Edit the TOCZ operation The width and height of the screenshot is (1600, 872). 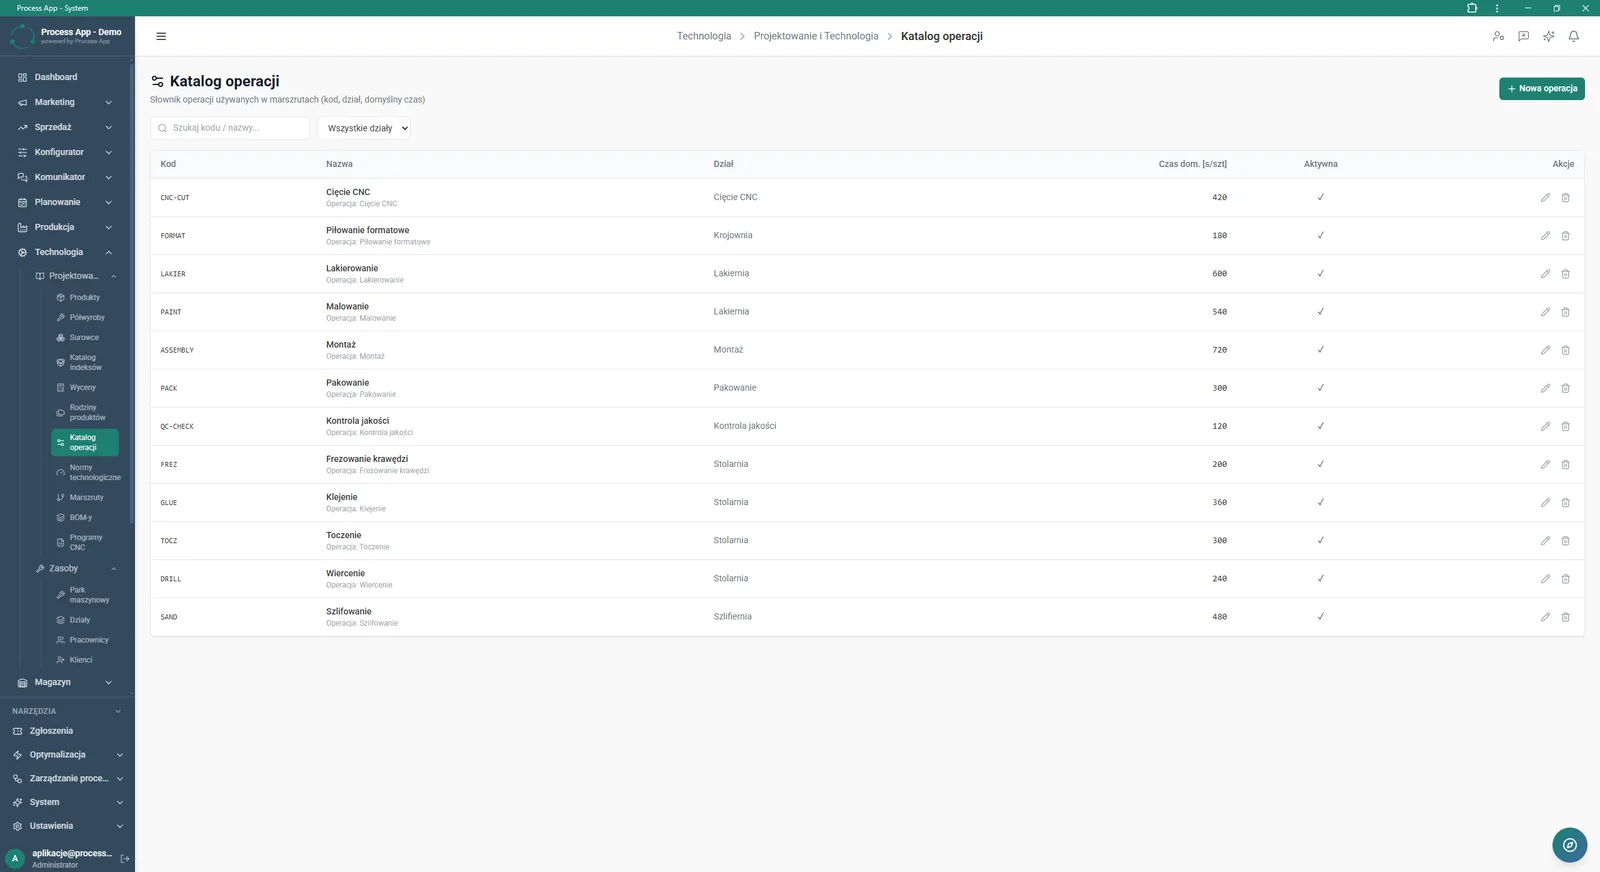click(1545, 541)
